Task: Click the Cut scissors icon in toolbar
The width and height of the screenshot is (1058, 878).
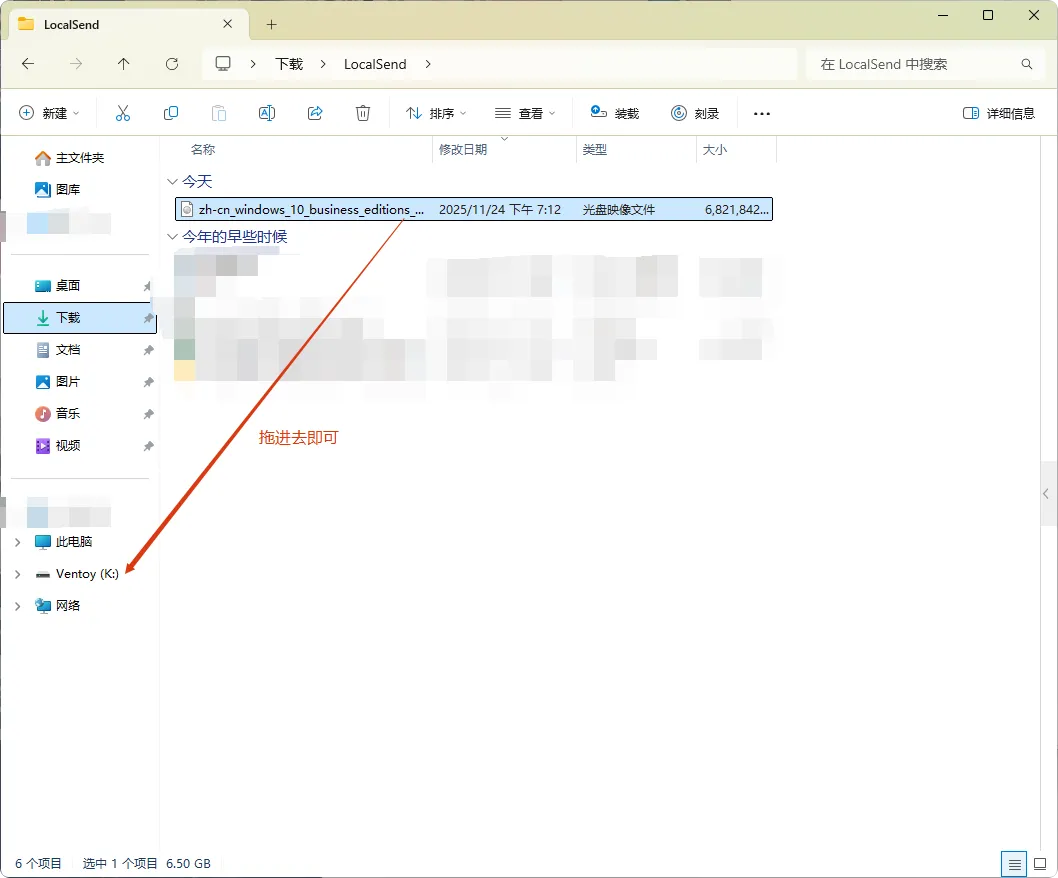Action: click(123, 114)
